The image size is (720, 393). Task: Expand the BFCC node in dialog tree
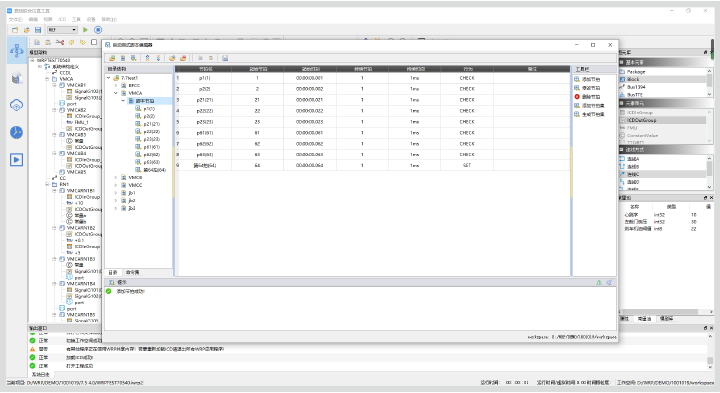[x=116, y=85]
